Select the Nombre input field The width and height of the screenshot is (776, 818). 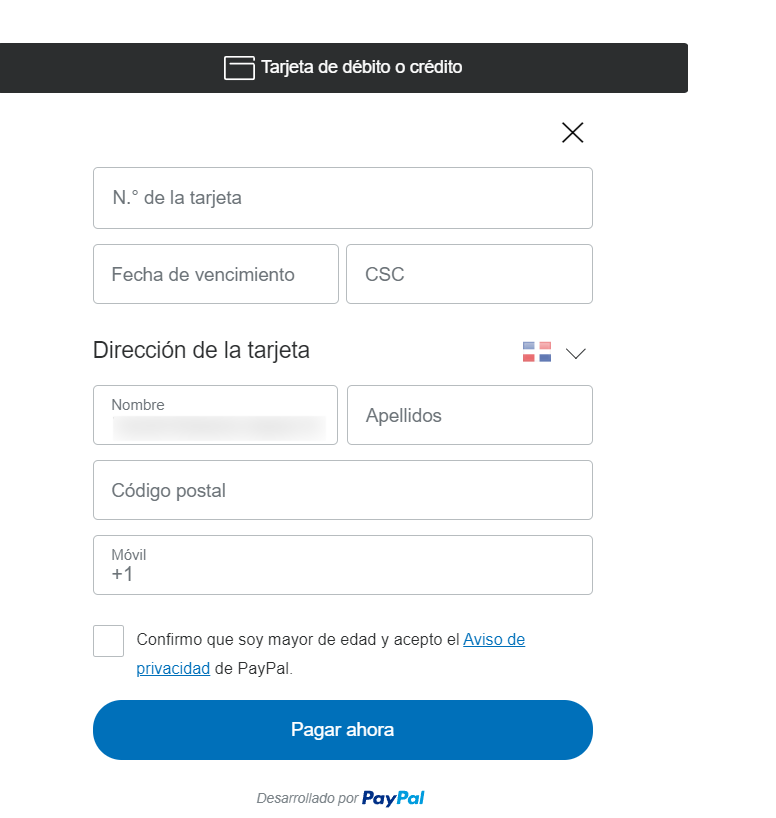(216, 415)
